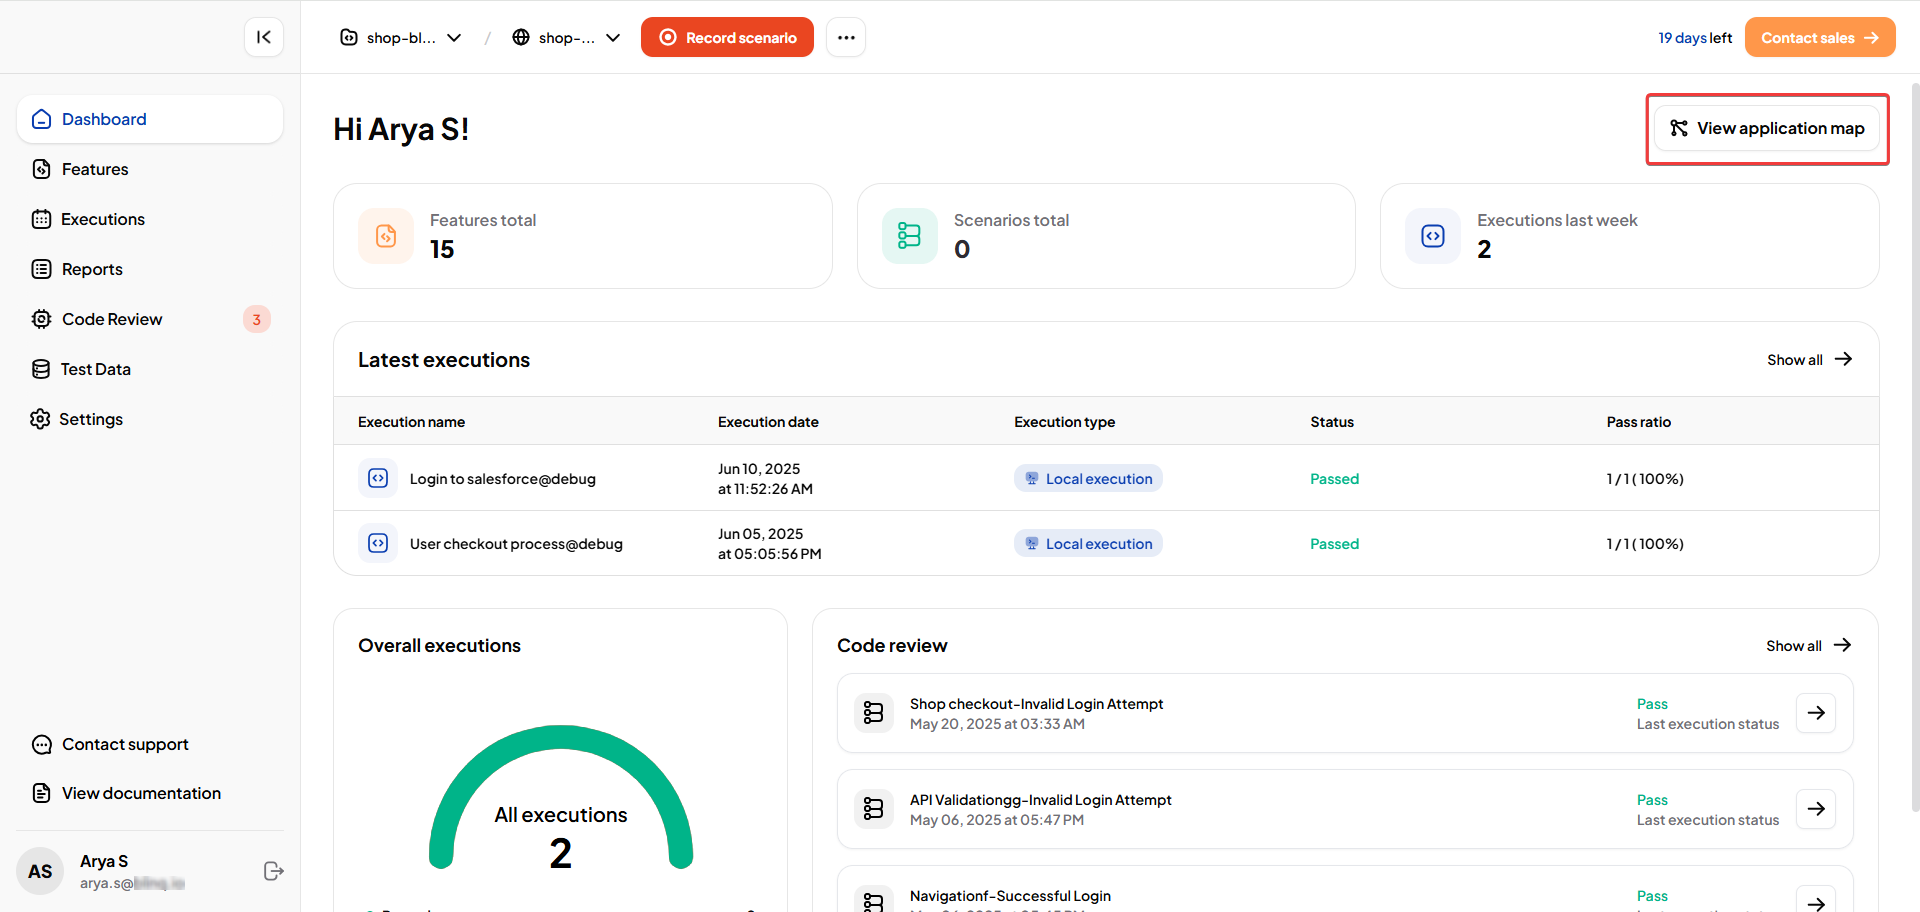Collapse the sidebar with the arrow icon
Screen dimensions: 1920x912
point(264,37)
